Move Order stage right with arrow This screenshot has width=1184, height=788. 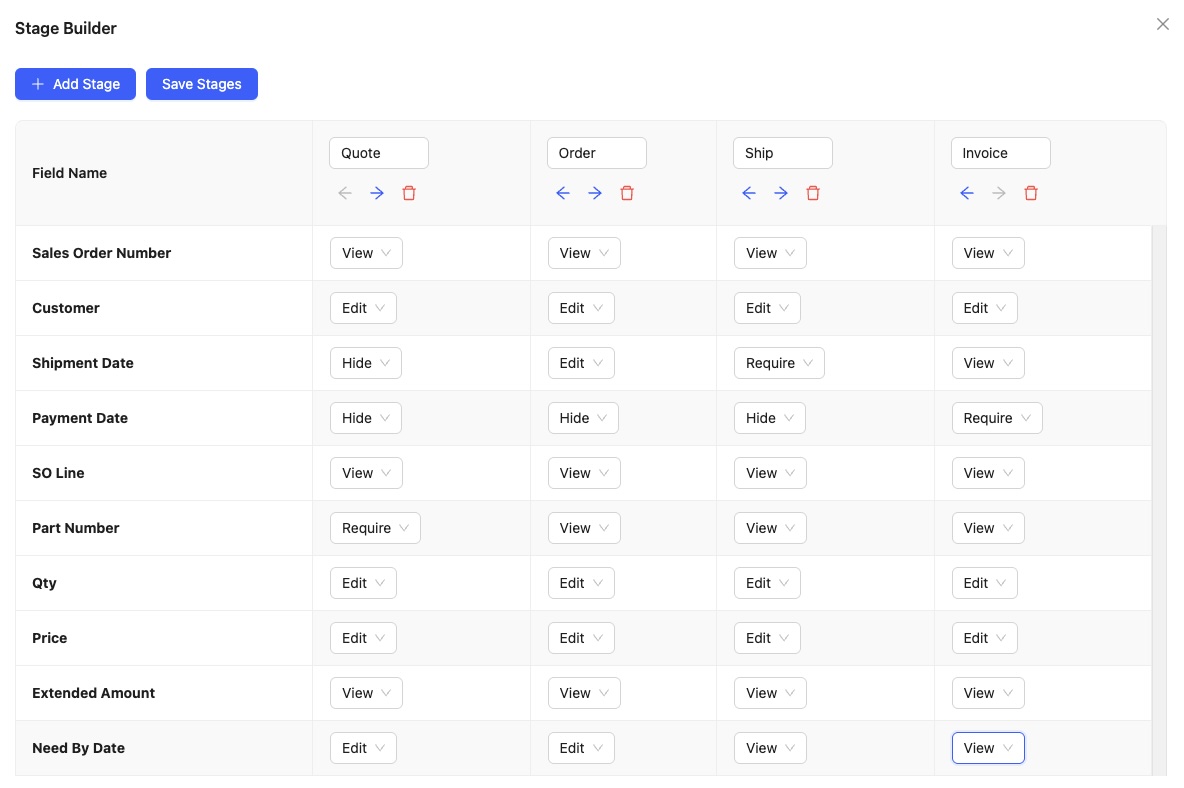click(x=595, y=193)
